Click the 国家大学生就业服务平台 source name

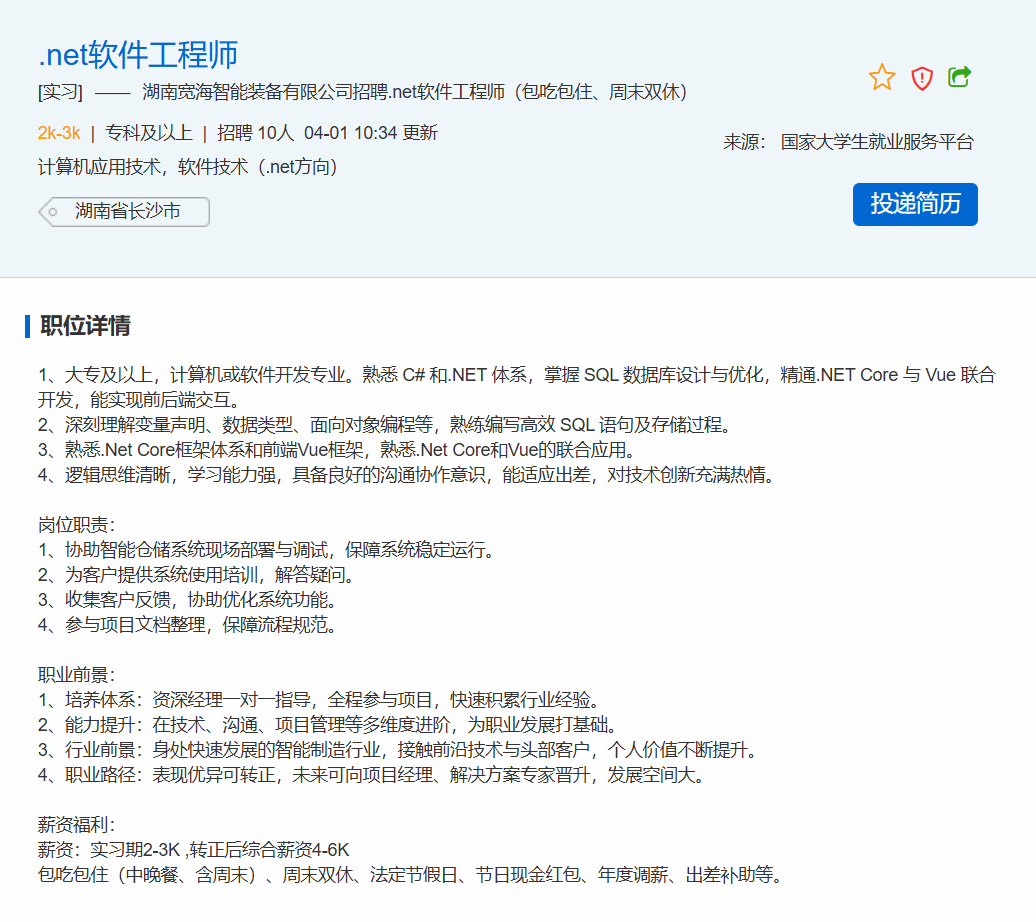(x=877, y=142)
